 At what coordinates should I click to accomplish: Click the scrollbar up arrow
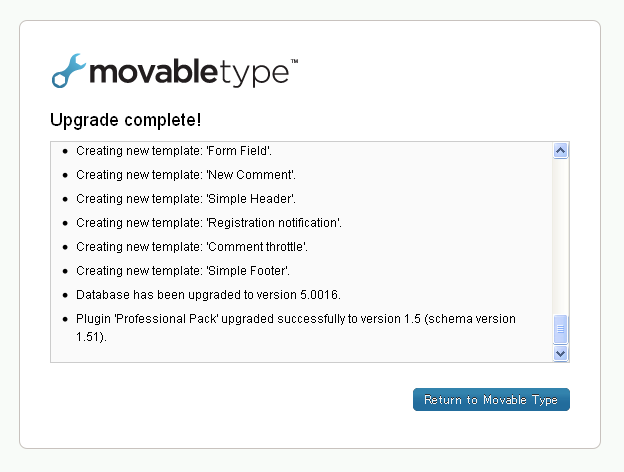[560, 150]
